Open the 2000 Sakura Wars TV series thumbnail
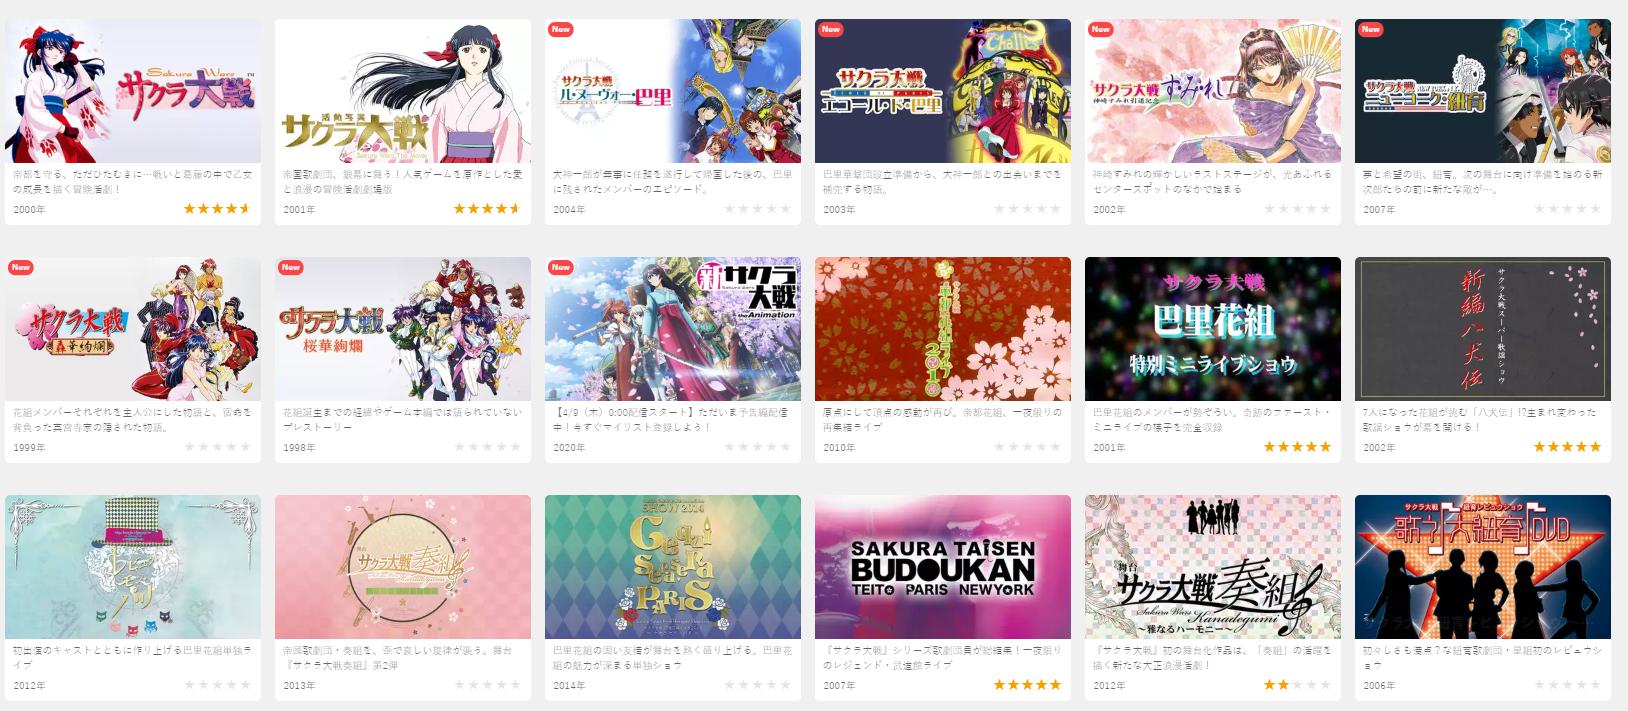 133,91
